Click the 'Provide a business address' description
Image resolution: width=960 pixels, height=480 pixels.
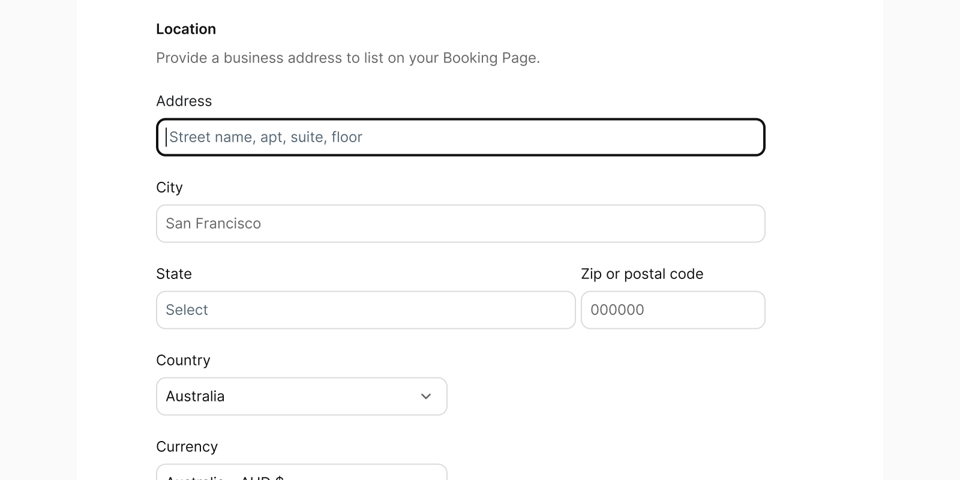point(348,58)
